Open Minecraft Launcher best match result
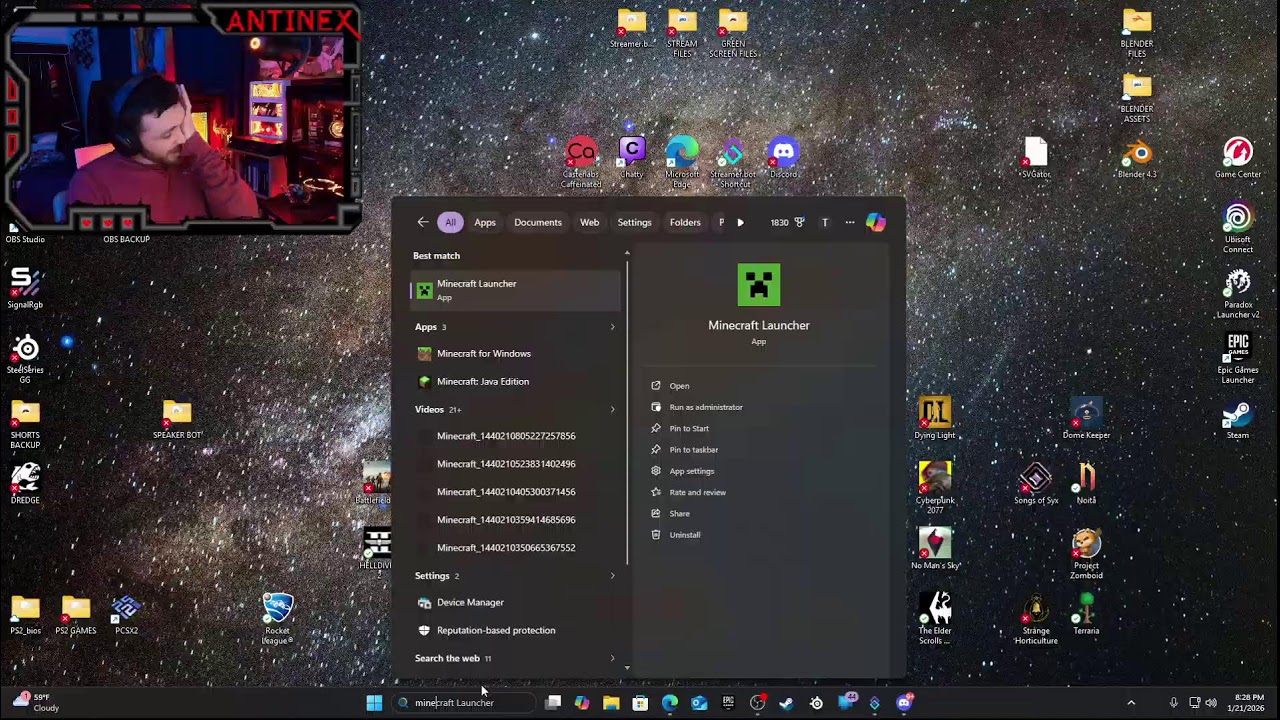The height and width of the screenshot is (720, 1280). click(x=516, y=290)
